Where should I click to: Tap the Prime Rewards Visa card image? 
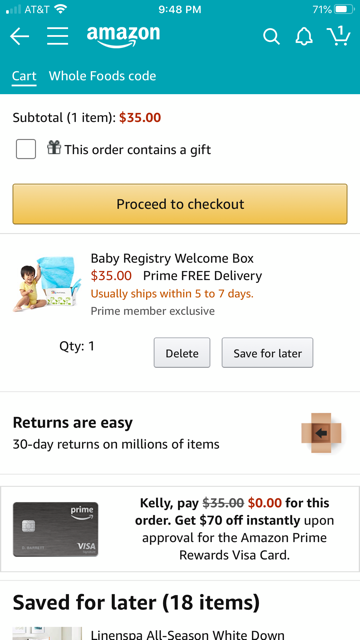click(x=56, y=529)
